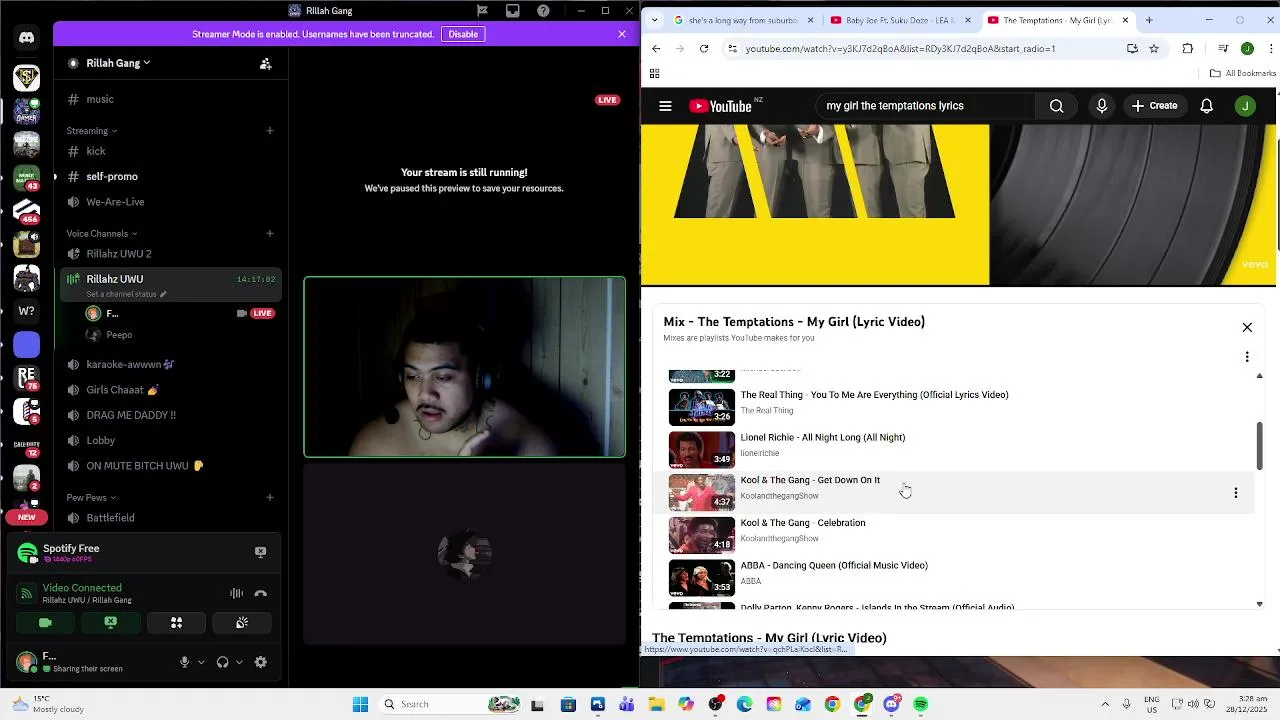The height and width of the screenshot is (720, 1280).
Task: Add channel to Streaming category
Action: [x=270, y=131]
